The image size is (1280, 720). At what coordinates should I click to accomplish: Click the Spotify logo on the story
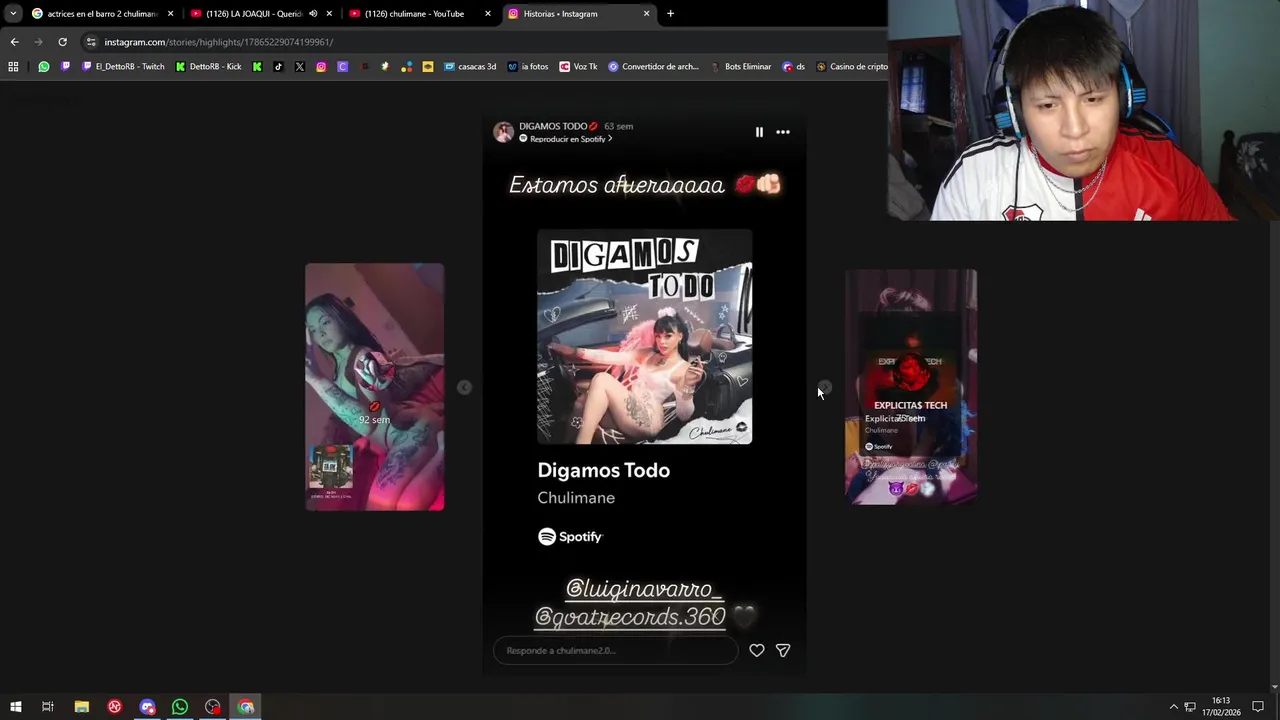click(x=570, y=537)
